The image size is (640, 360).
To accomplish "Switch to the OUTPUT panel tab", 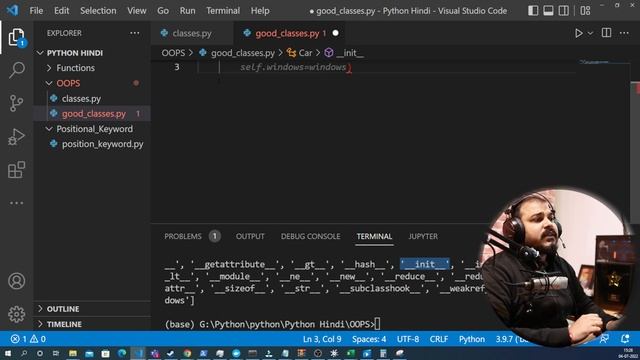I will click(250, 236).
